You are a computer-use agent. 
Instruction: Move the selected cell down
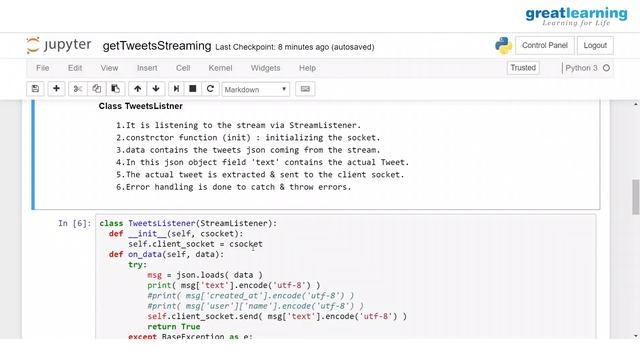click(156, 89)
